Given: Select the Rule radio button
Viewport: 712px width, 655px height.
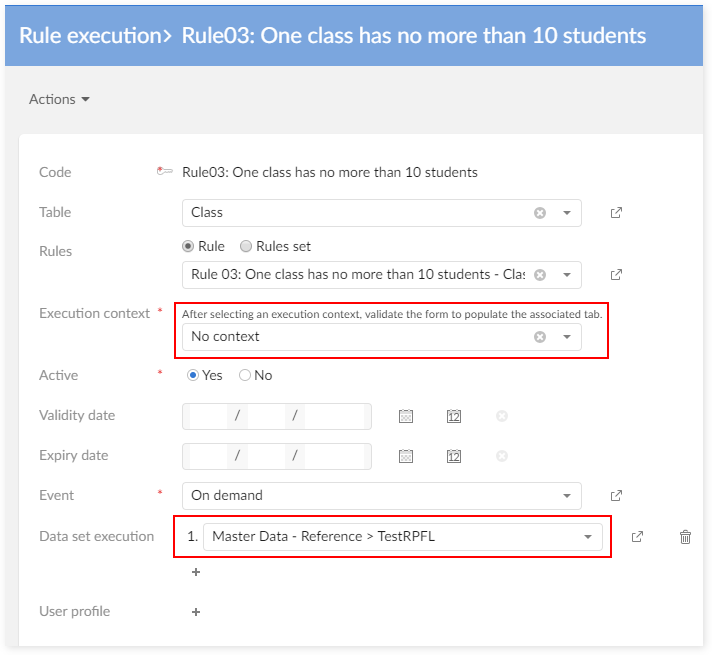Looking at the screenshot, I should click(x=188, y=246).
